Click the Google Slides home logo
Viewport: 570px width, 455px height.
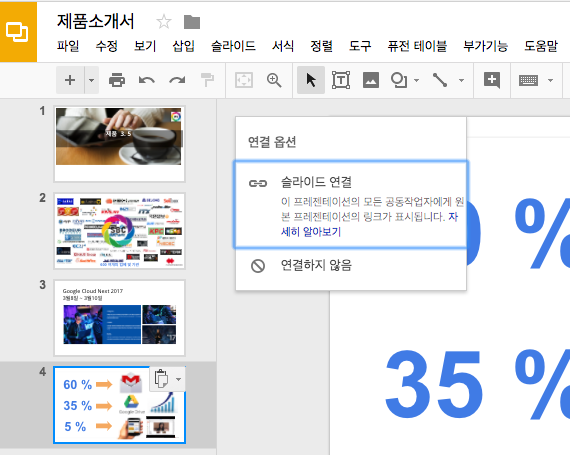coord(18,32)
